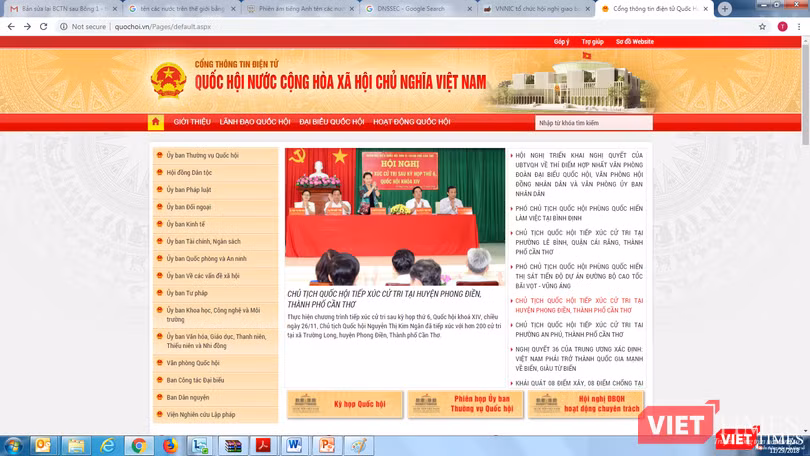This screenshot has width=810, height=456.
Task: Click the Góp ý link
Action: coord(561,42)
